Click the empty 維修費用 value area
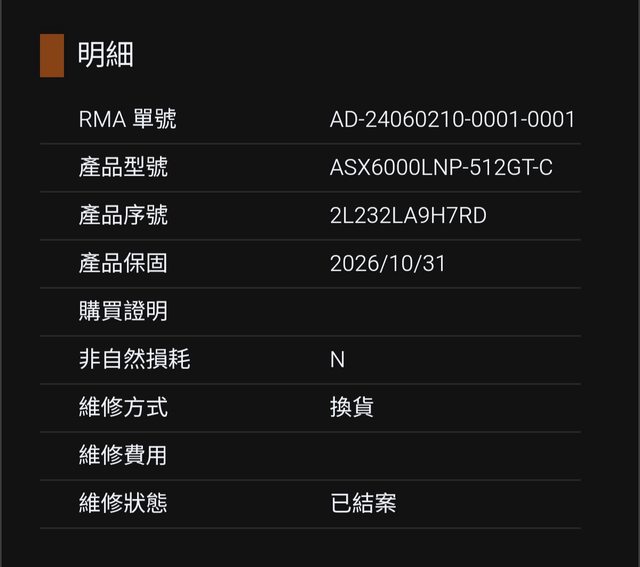The width and height of the screenshot is (640, 567). (452, 456)
